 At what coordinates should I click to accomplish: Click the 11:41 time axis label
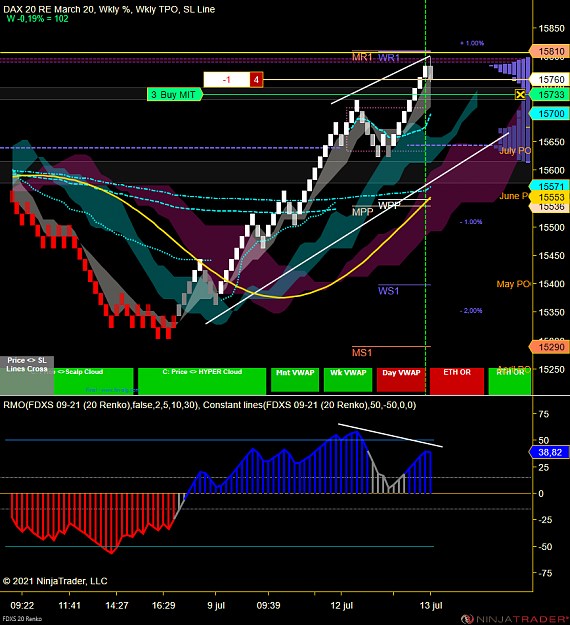tap(69, 605)
